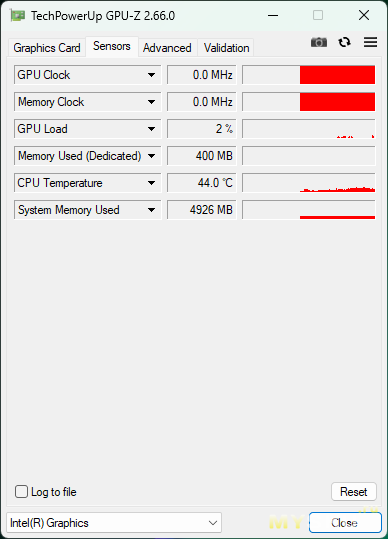The image size is (388, 539).
Task: Open the Memory Clock sensor dropdown
Action: point(151,102)
